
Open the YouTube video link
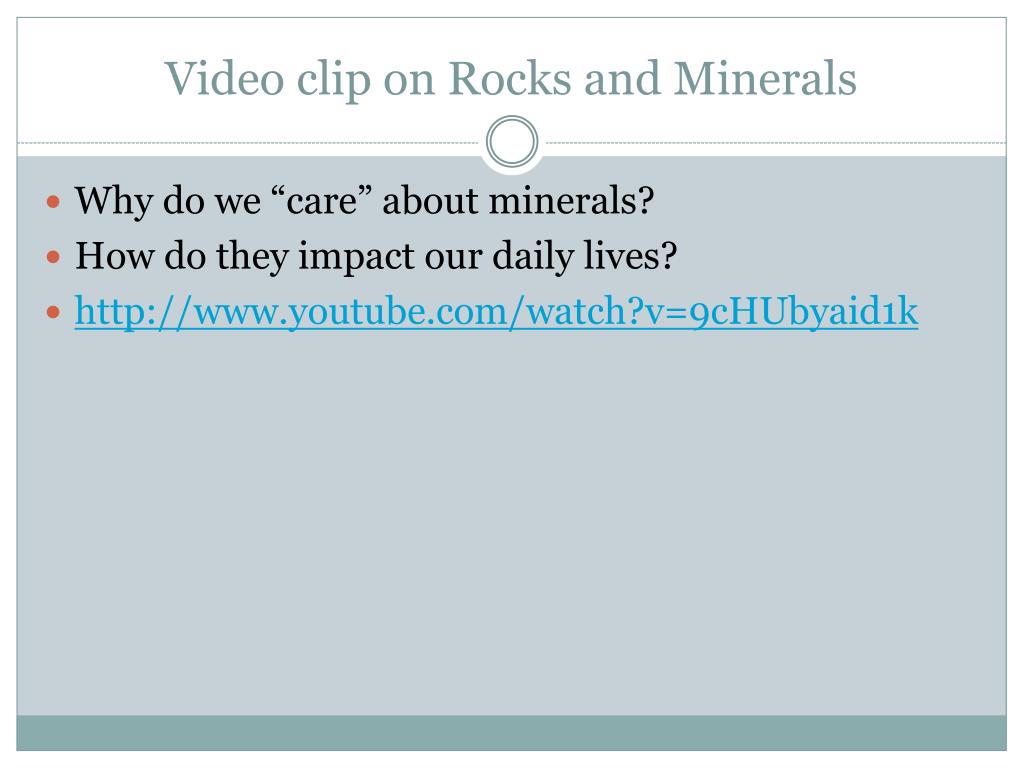496,312
